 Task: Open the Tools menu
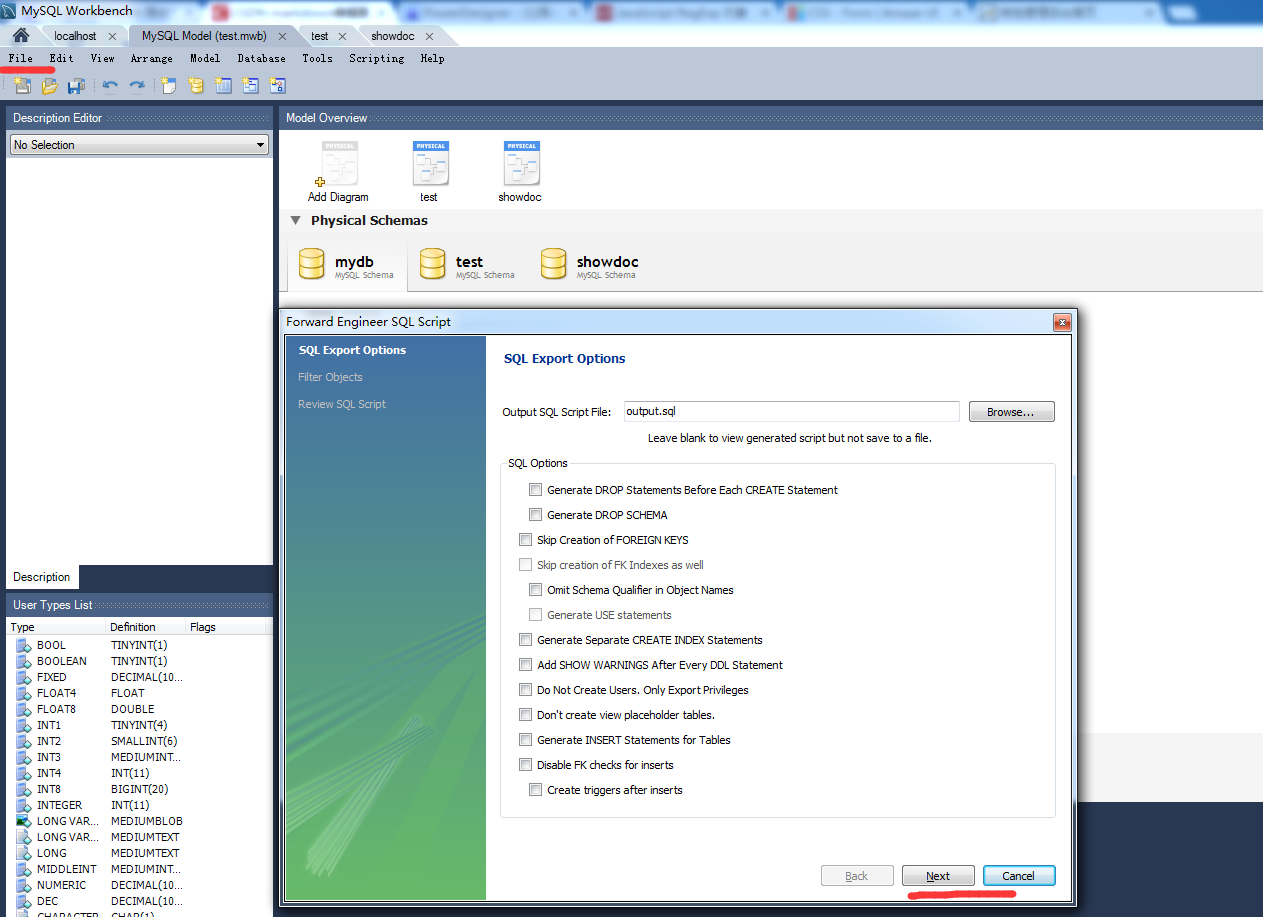(318, 58)
